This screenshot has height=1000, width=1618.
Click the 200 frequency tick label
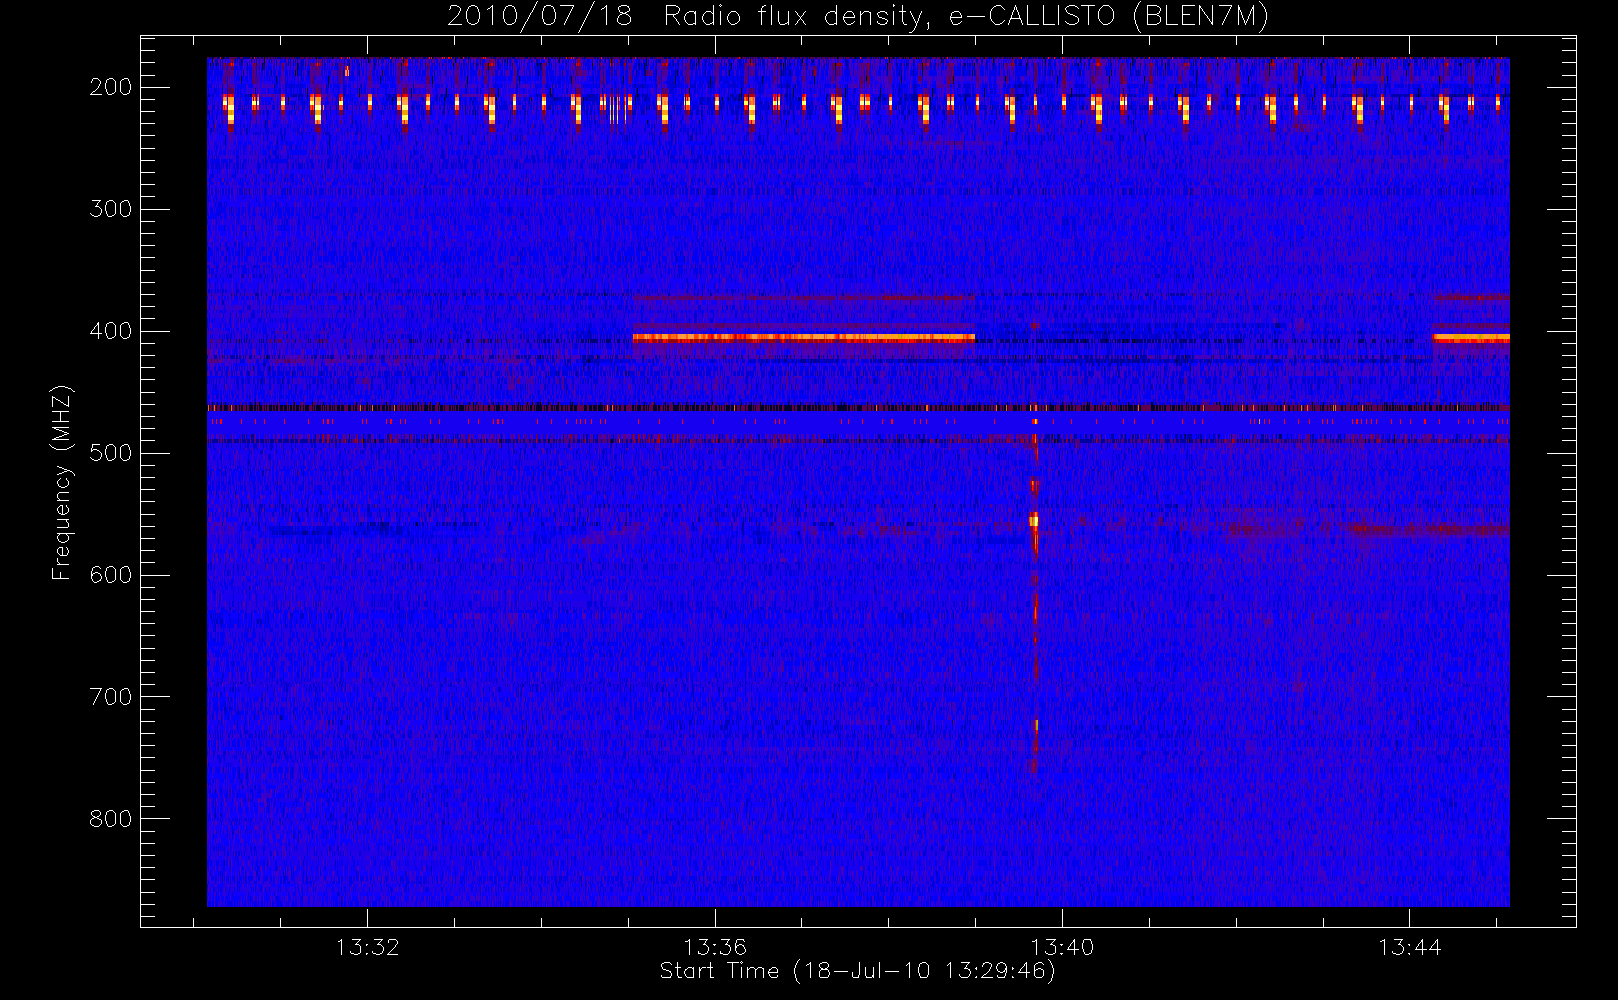111,87
